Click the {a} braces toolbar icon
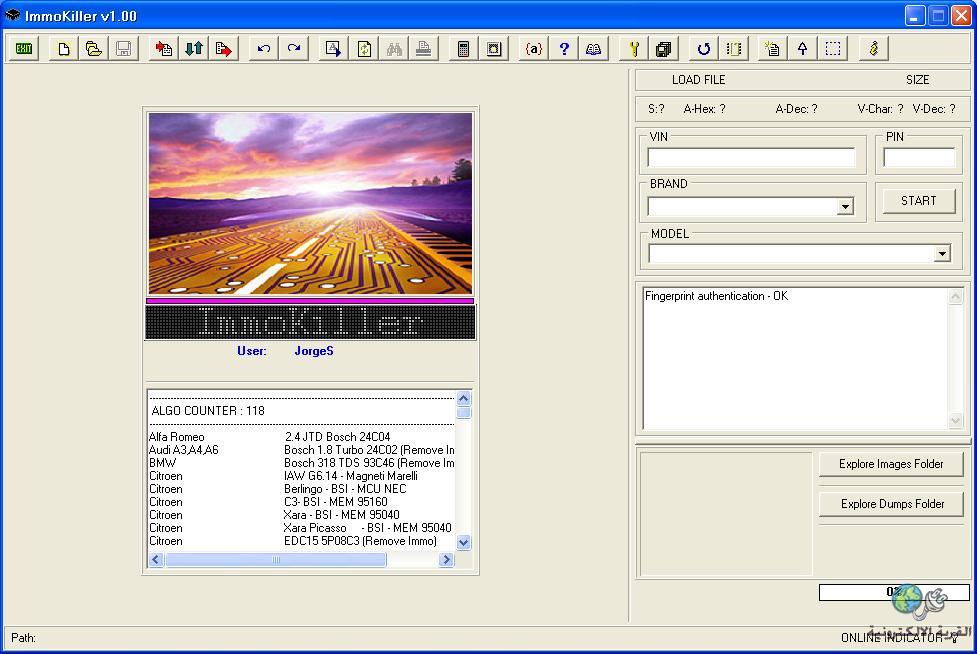 tap(534, 49)
